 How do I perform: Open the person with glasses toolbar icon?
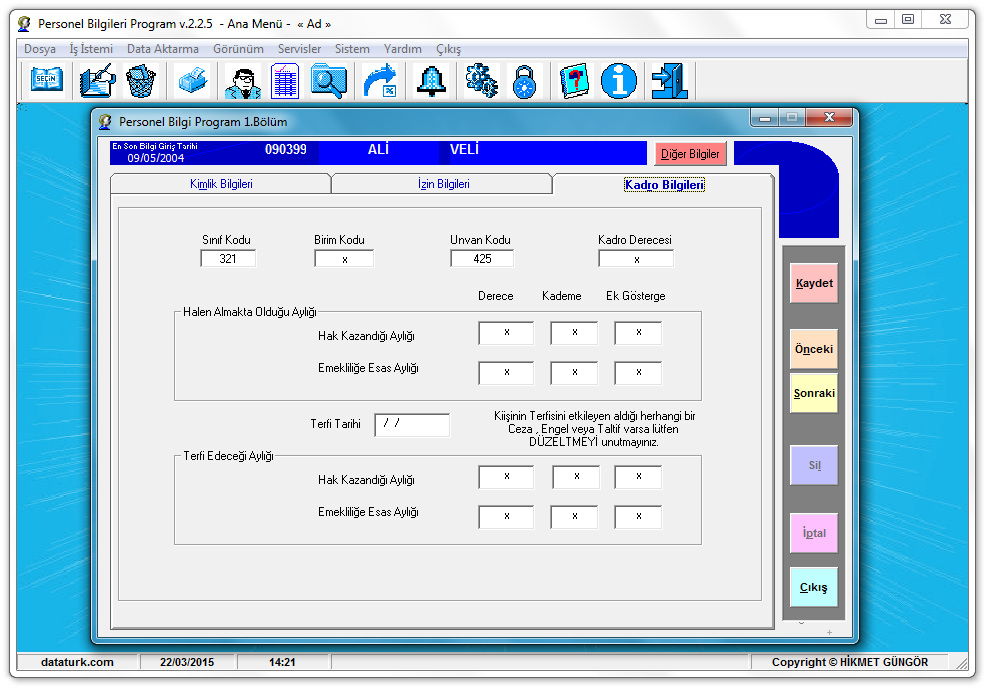242,82
